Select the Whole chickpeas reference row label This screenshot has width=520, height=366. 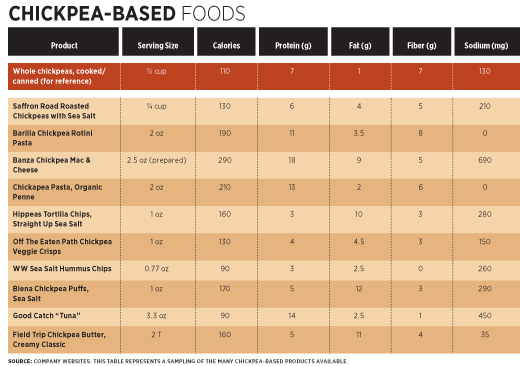coord(59,76)
